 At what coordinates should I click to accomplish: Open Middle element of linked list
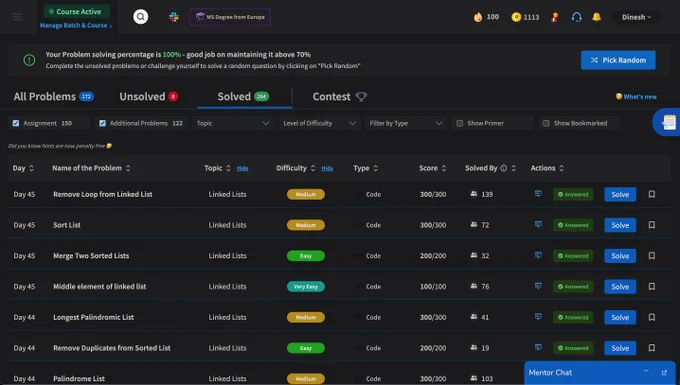(99, 287)
